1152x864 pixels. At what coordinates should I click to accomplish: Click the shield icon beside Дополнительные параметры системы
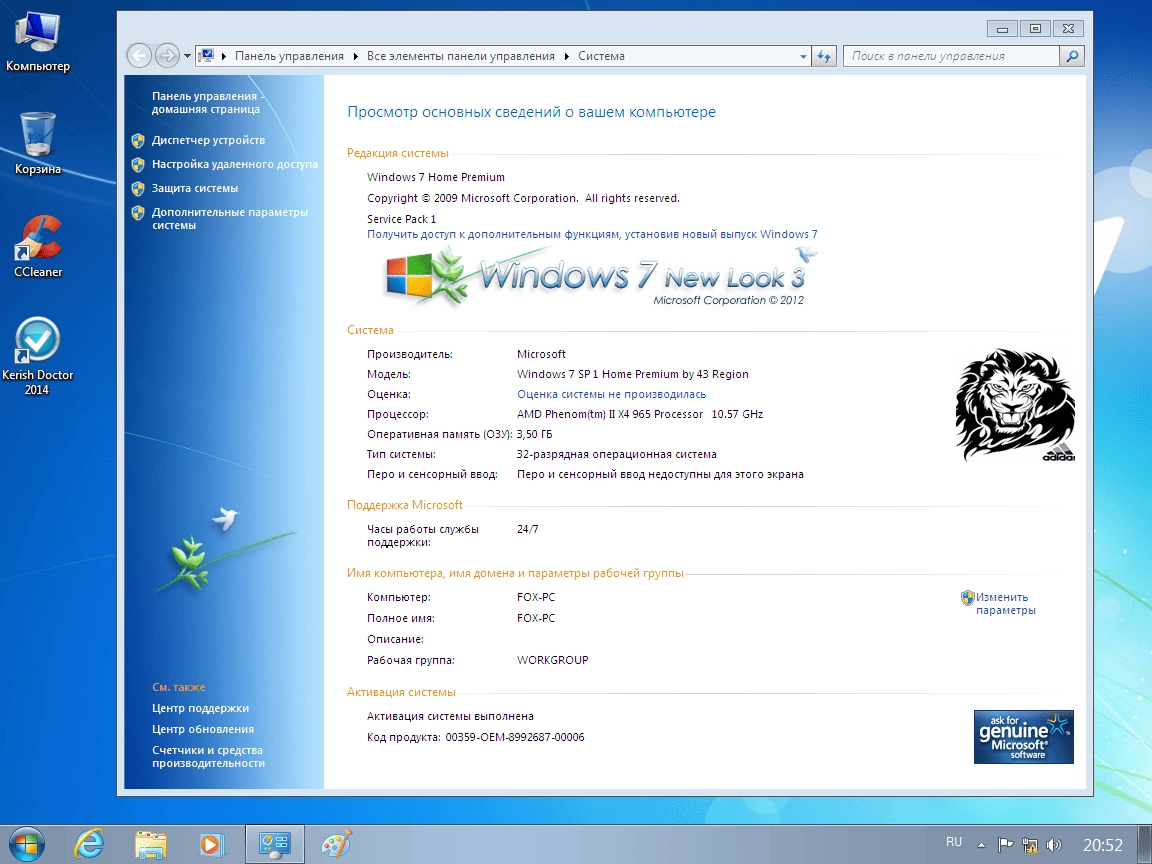click(137, 213)
